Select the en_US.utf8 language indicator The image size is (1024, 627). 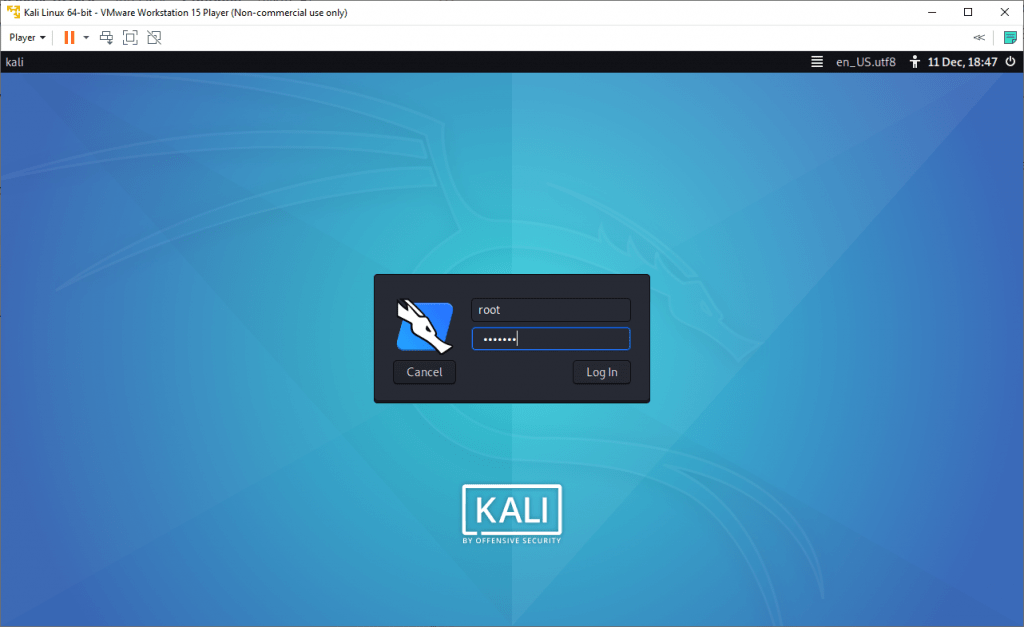[866, 61]
